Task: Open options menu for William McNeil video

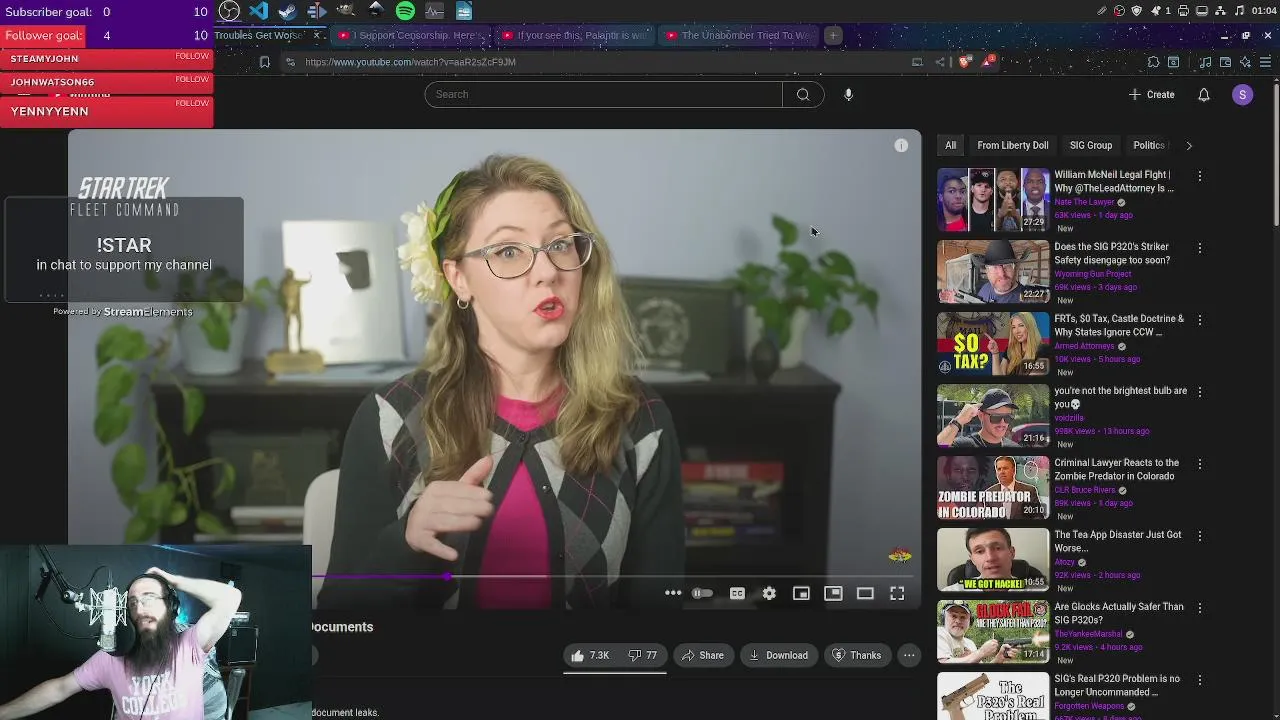Action: [x=1200, y=176]
